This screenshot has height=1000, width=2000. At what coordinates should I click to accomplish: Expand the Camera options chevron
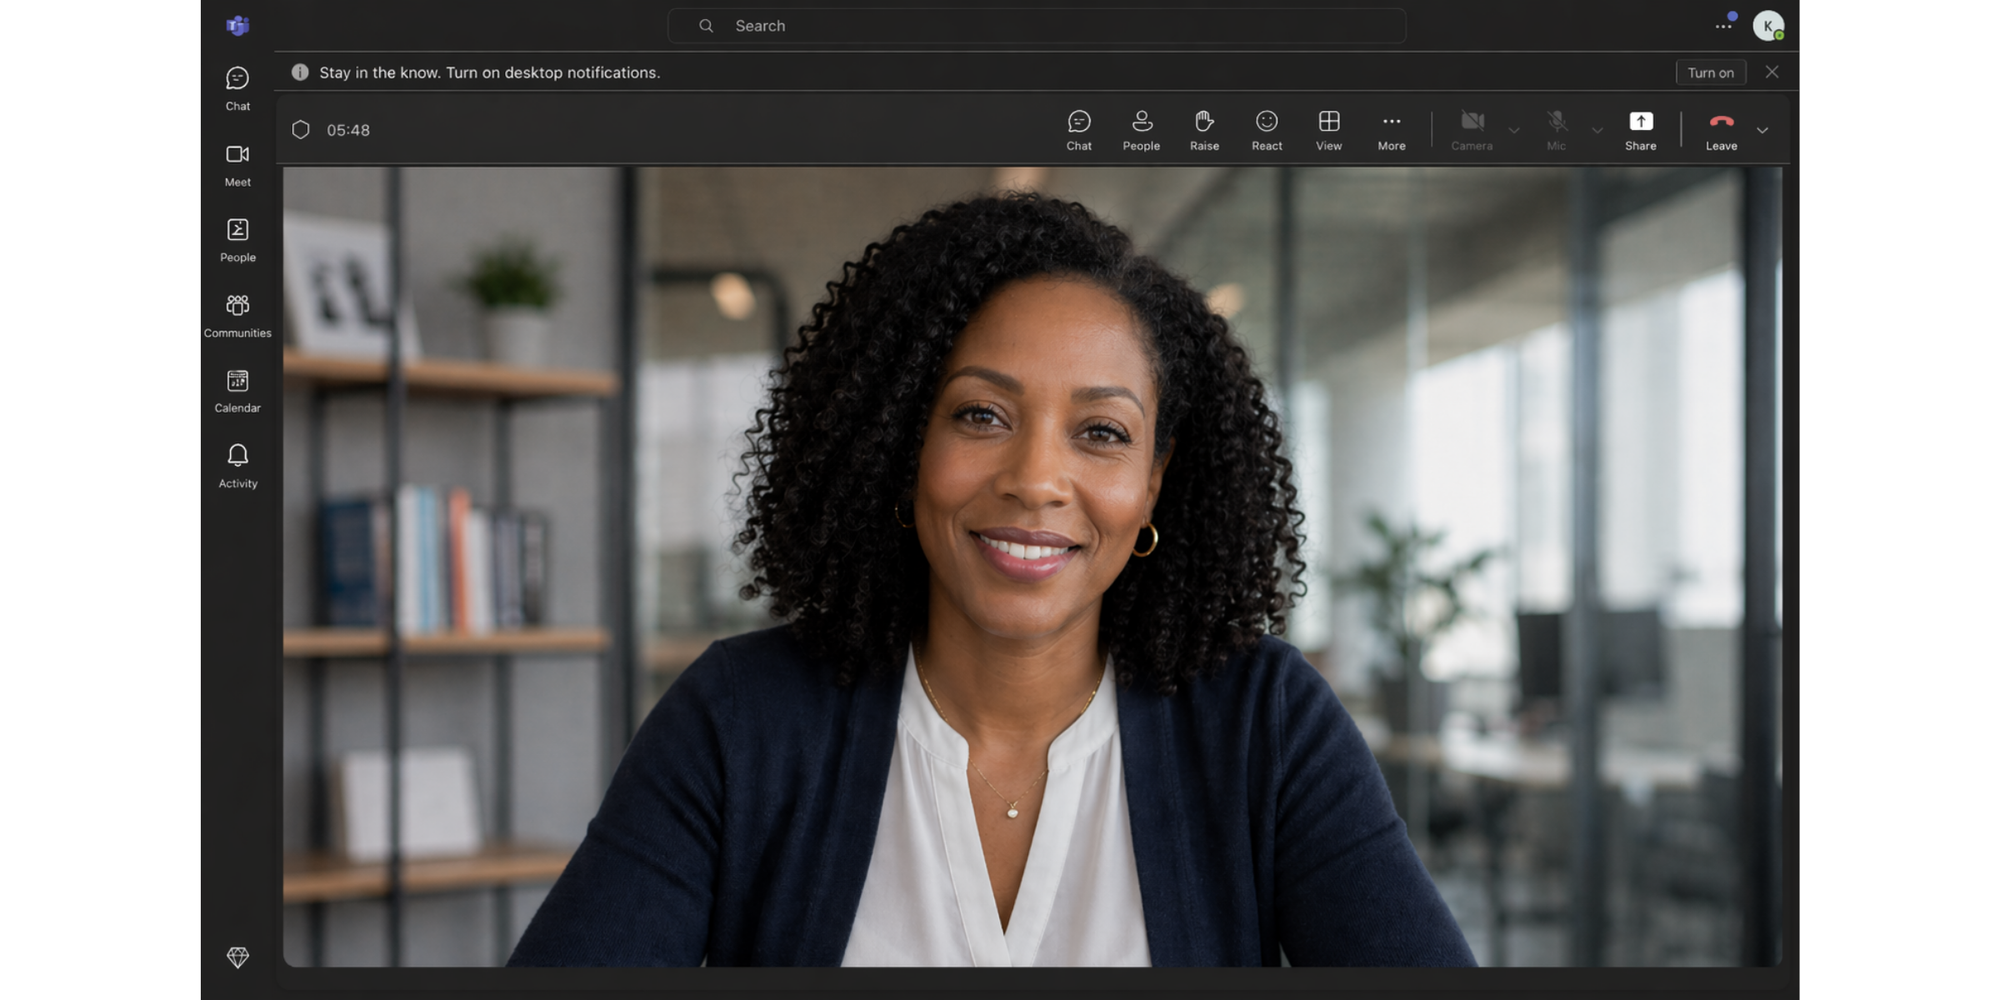tap(1514, 131)
